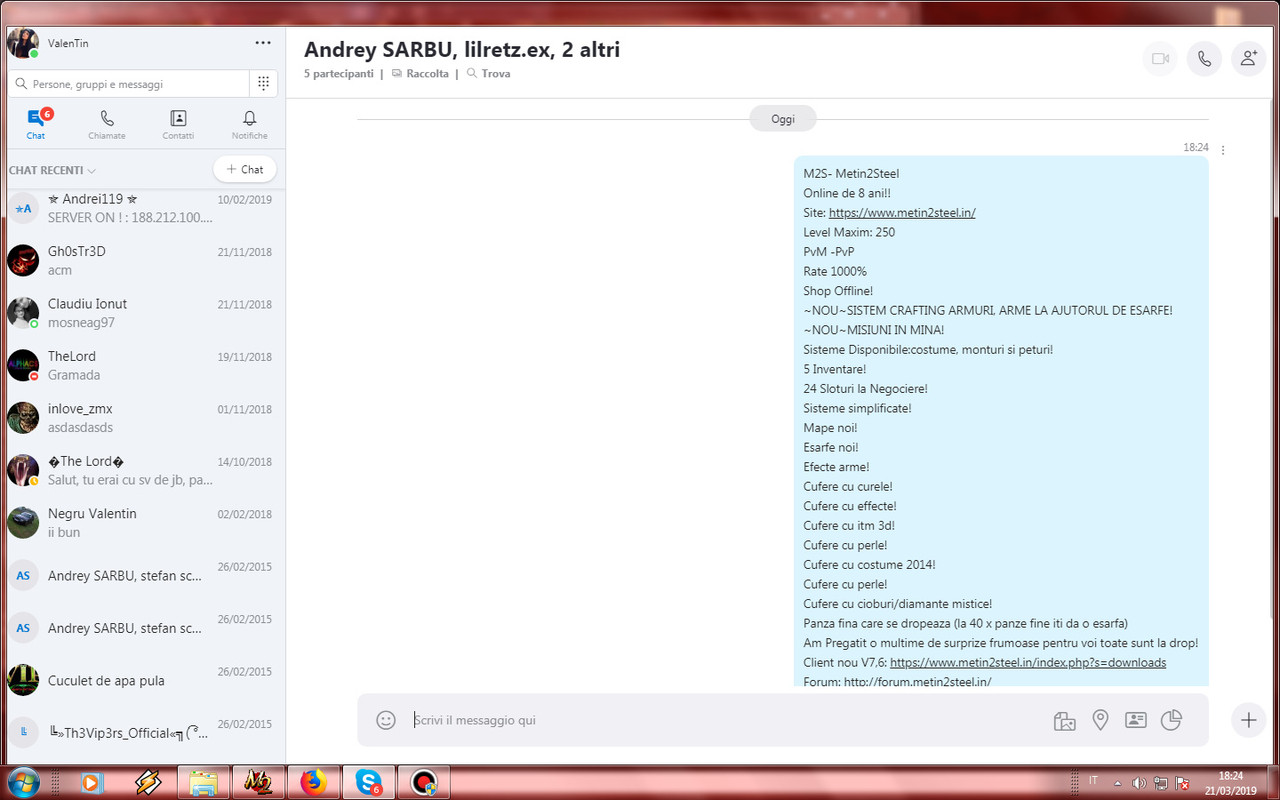
Task: Open message options next to 18:24
Action: [1223, 150]
